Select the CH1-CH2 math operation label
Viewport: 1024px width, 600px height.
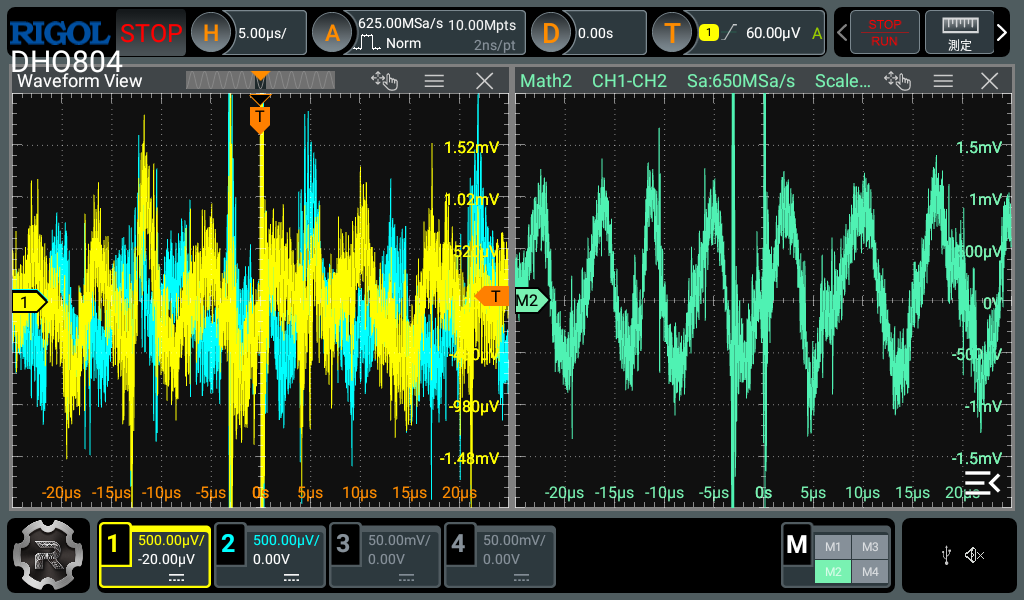point(629,81)
